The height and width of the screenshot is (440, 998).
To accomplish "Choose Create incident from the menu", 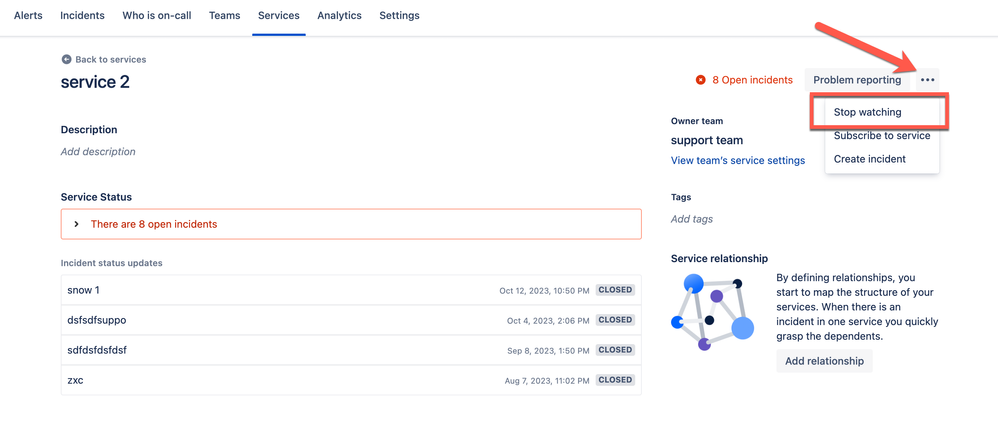I will click(882, 159).
